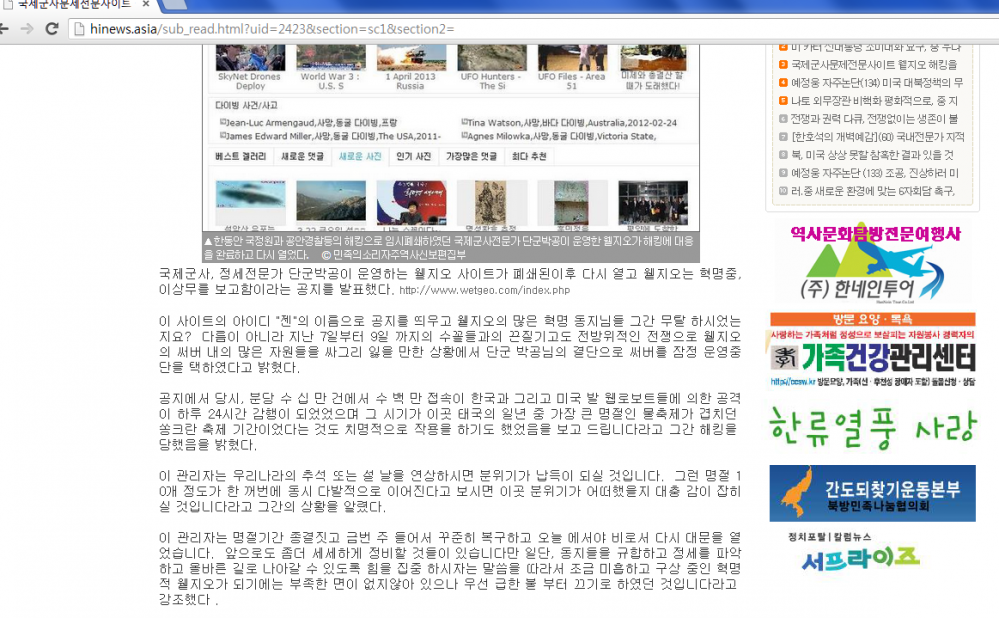Image resolution: width=999 pixels, height=618 pixels.
Task: Click the 한네인투어 travel agency banner
Action: (x=872, y=264)
